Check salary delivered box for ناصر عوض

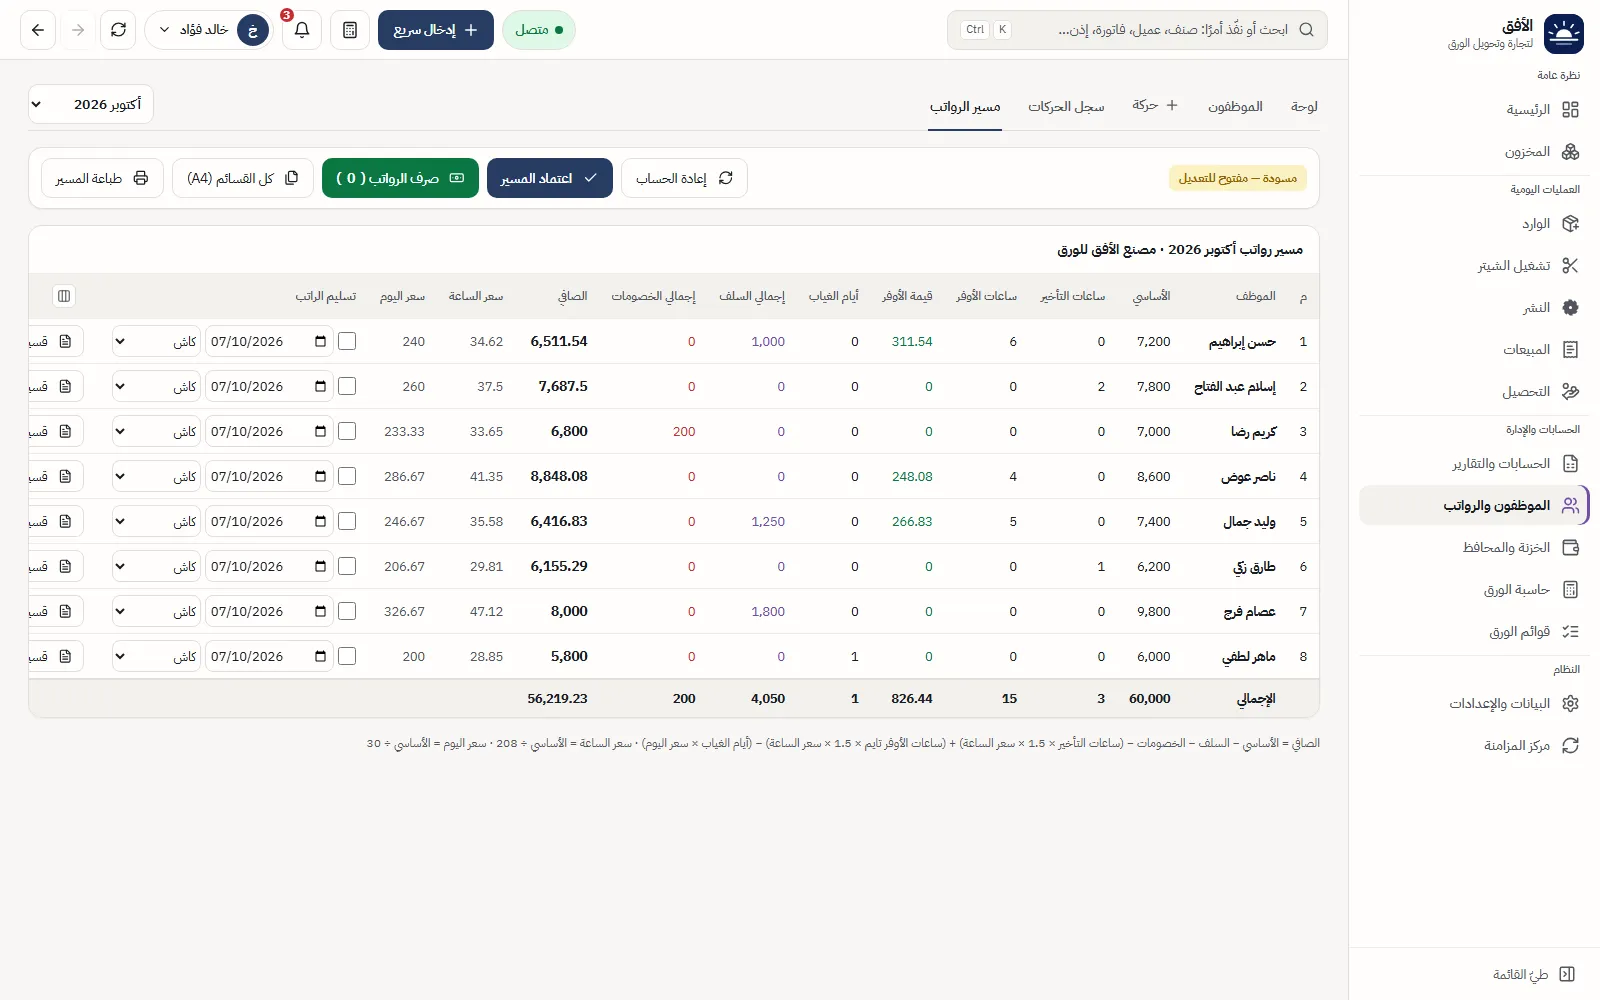347,476
